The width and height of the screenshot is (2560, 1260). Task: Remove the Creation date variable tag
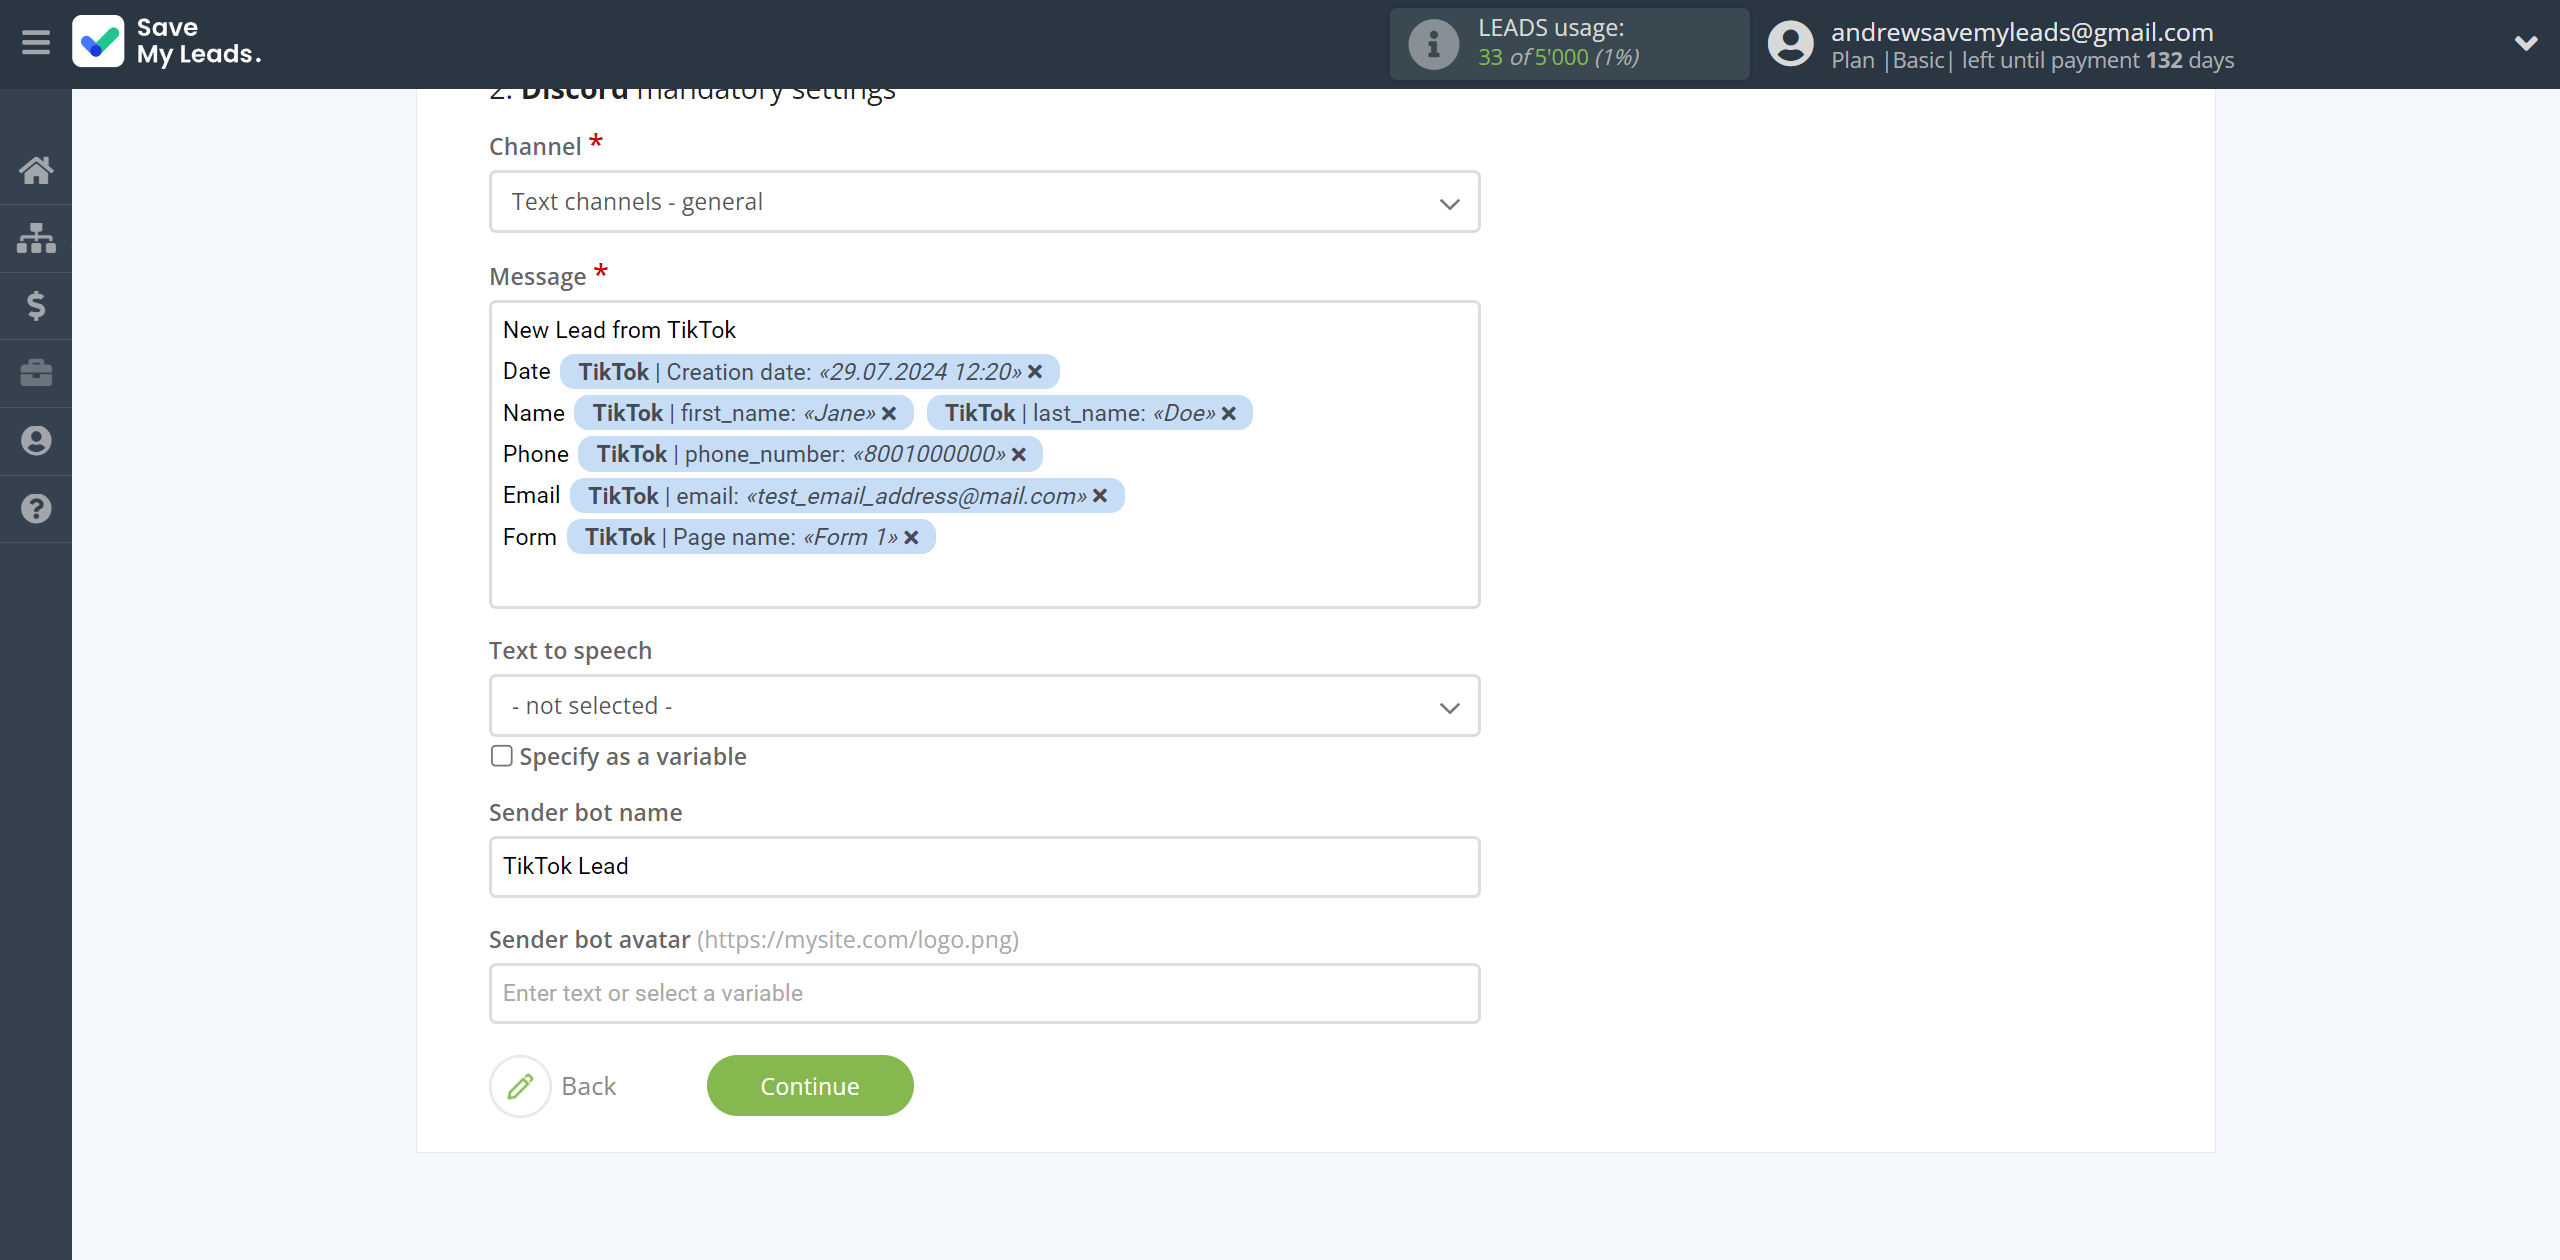[x=1035, y=372]
